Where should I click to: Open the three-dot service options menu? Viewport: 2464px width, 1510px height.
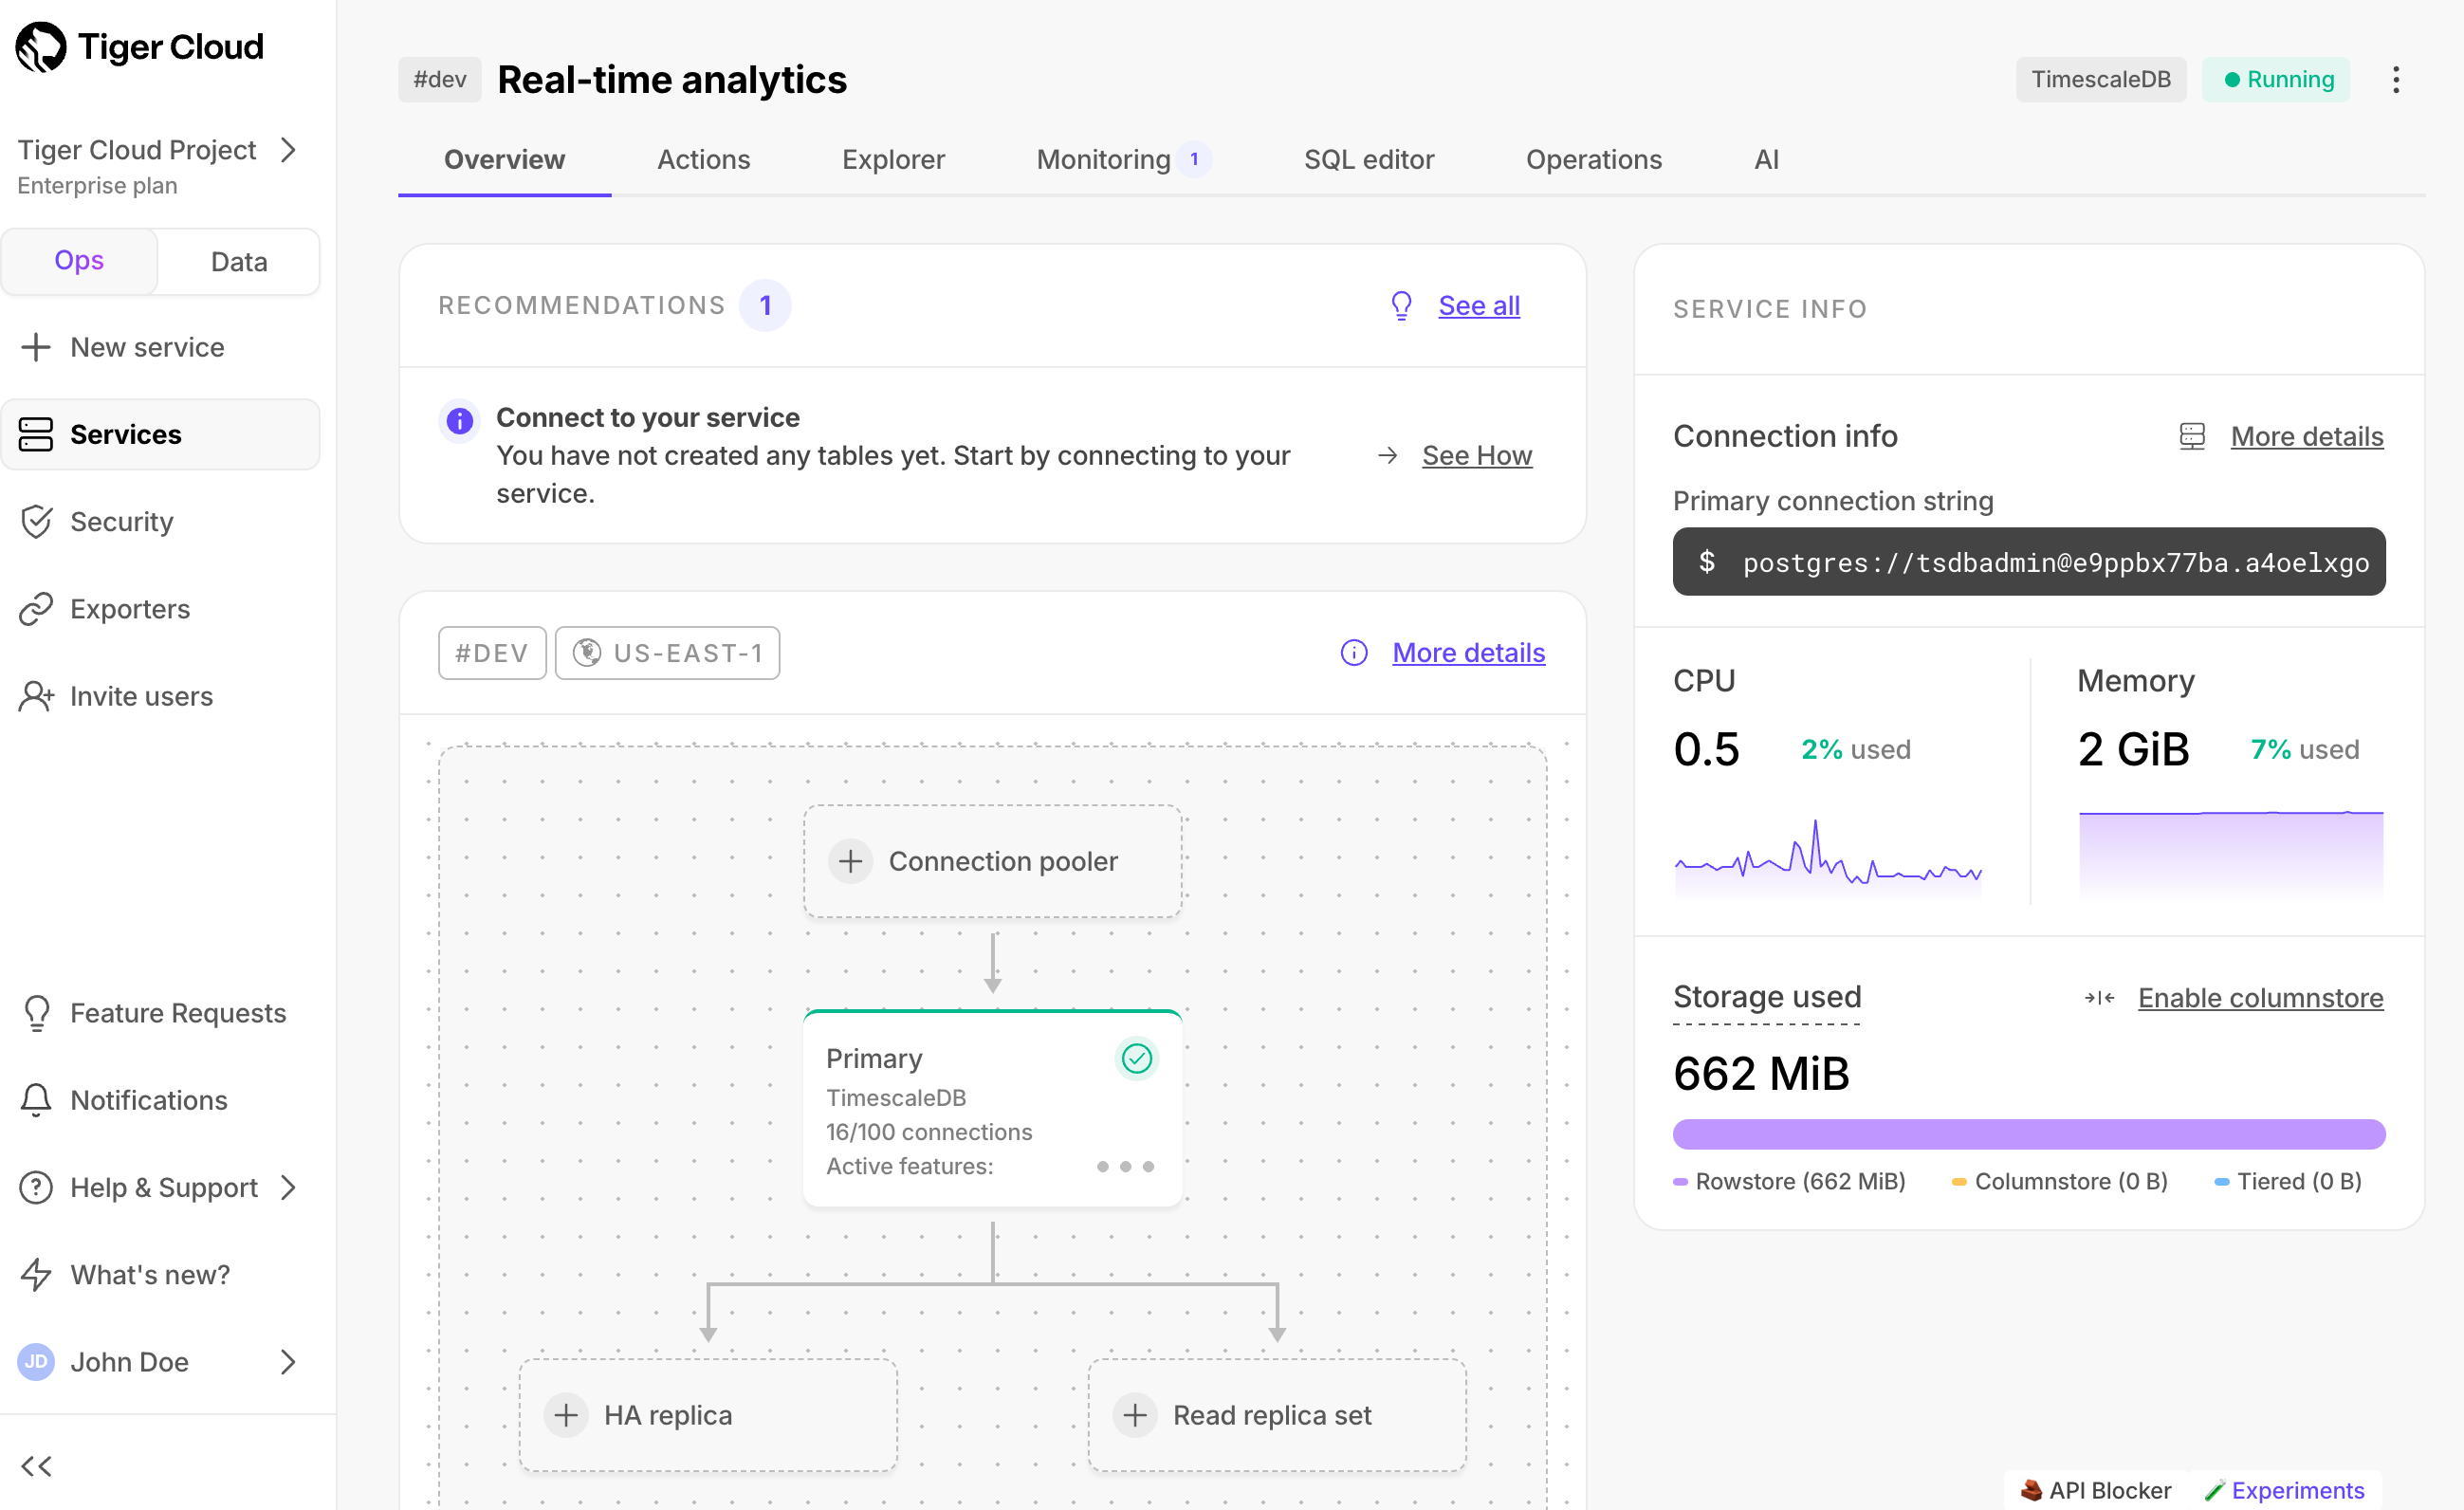[2395, 79]
